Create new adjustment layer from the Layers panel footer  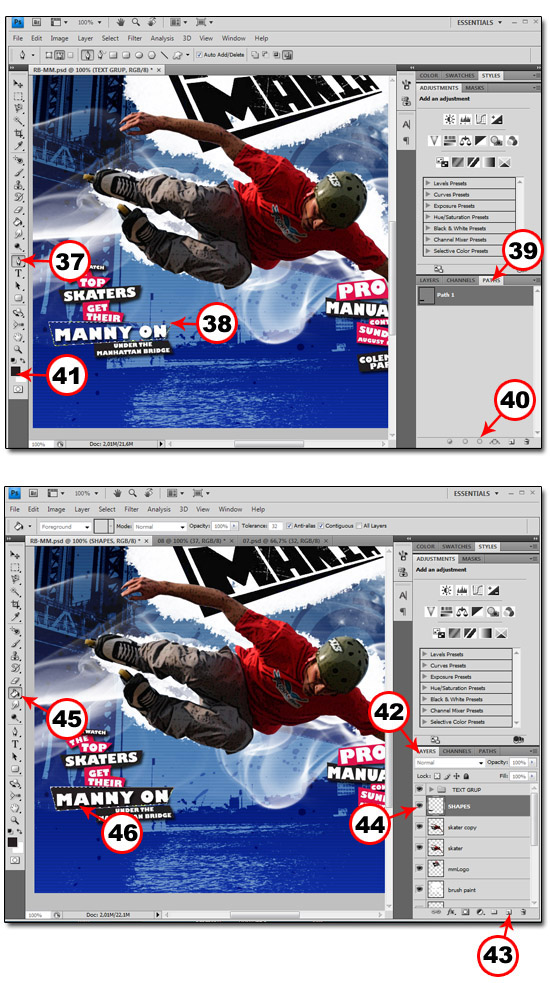[x=480, y=912]
